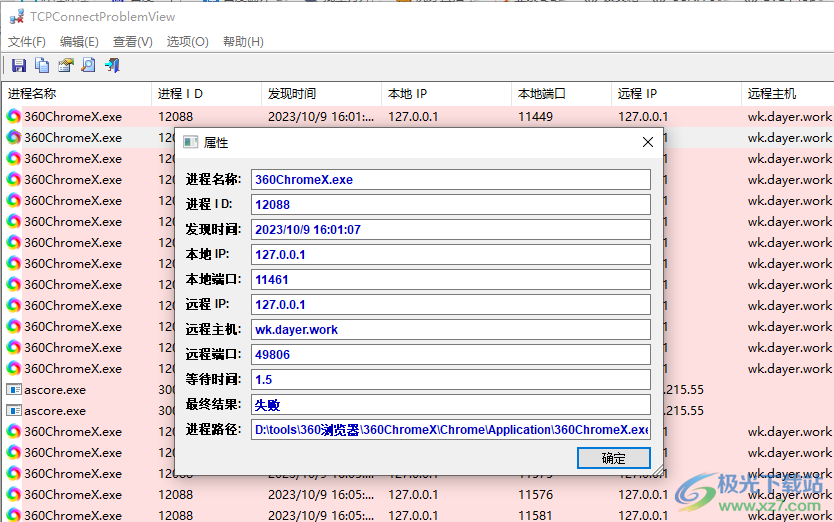Click the 360ChromeX icon in the row with port 11449
The width and height of the screenshot is (834, 522).
click(x=14, y=117)
